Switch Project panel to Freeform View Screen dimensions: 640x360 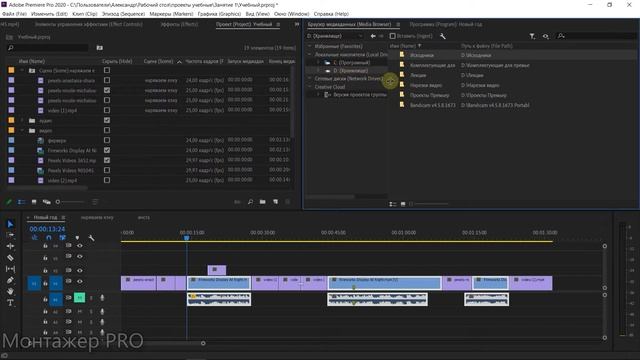coord(47,202)
